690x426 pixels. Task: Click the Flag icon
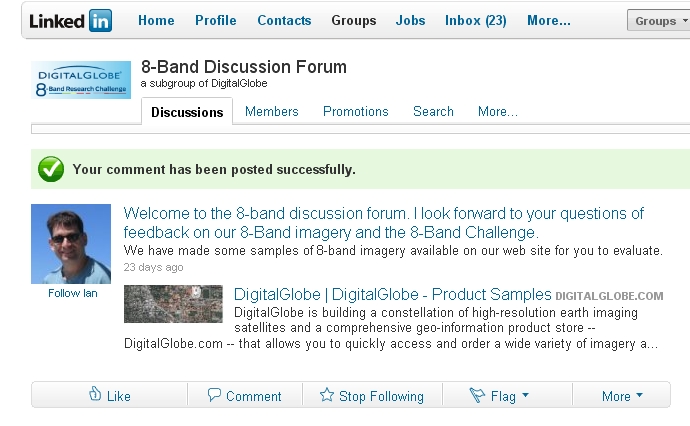click(478, 395)
